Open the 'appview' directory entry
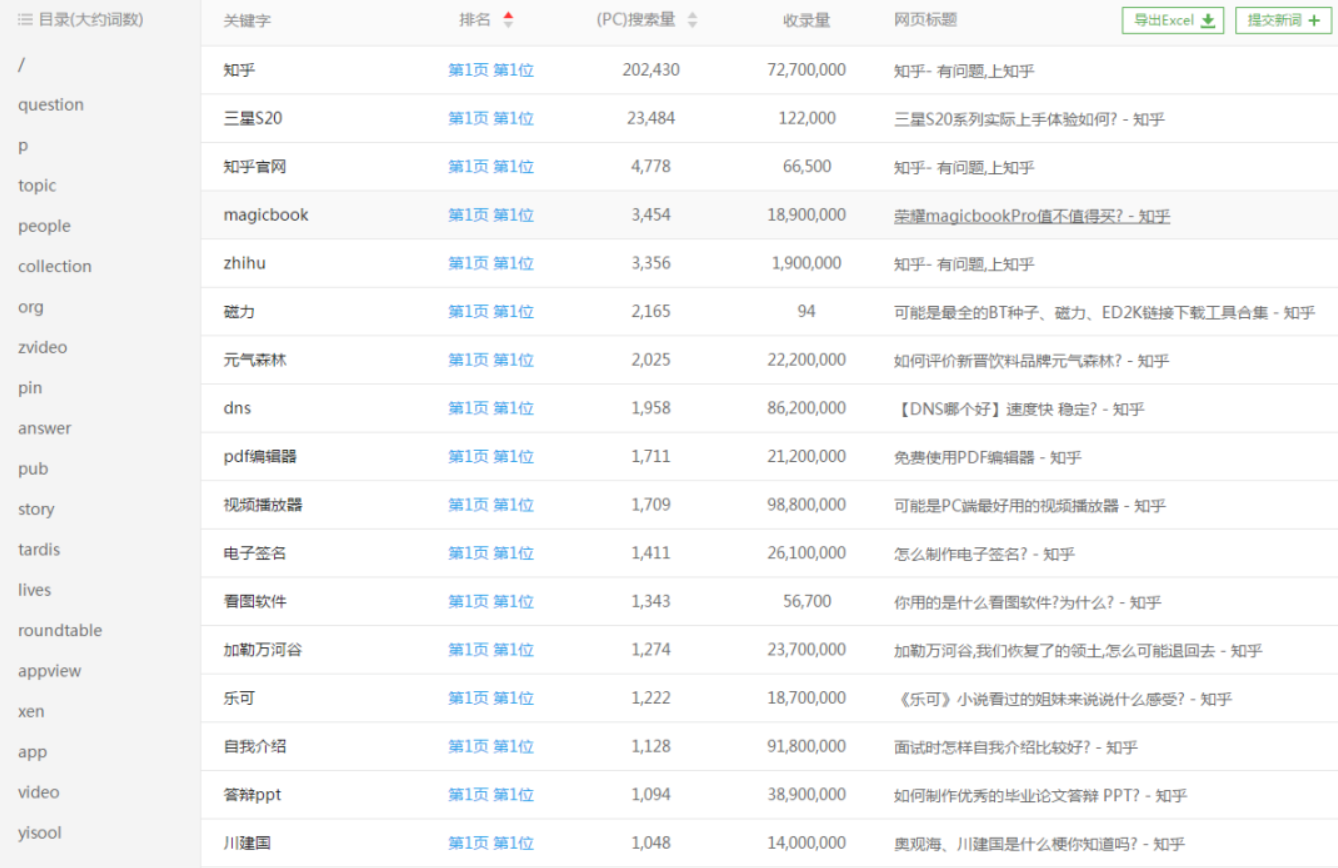The image size is (1338, 868). (x=49, y=672)
